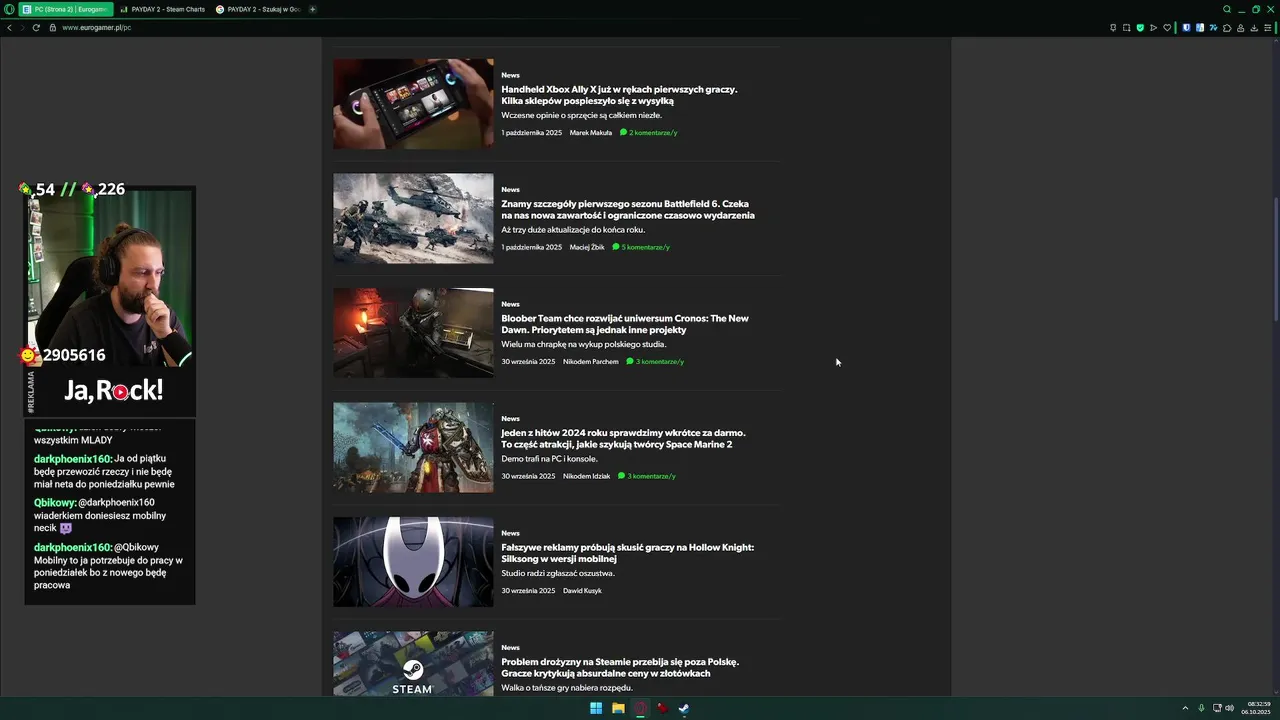Open the extensions cube icon
This screenshot has width=1280, height=720.
click(1227, 27)
